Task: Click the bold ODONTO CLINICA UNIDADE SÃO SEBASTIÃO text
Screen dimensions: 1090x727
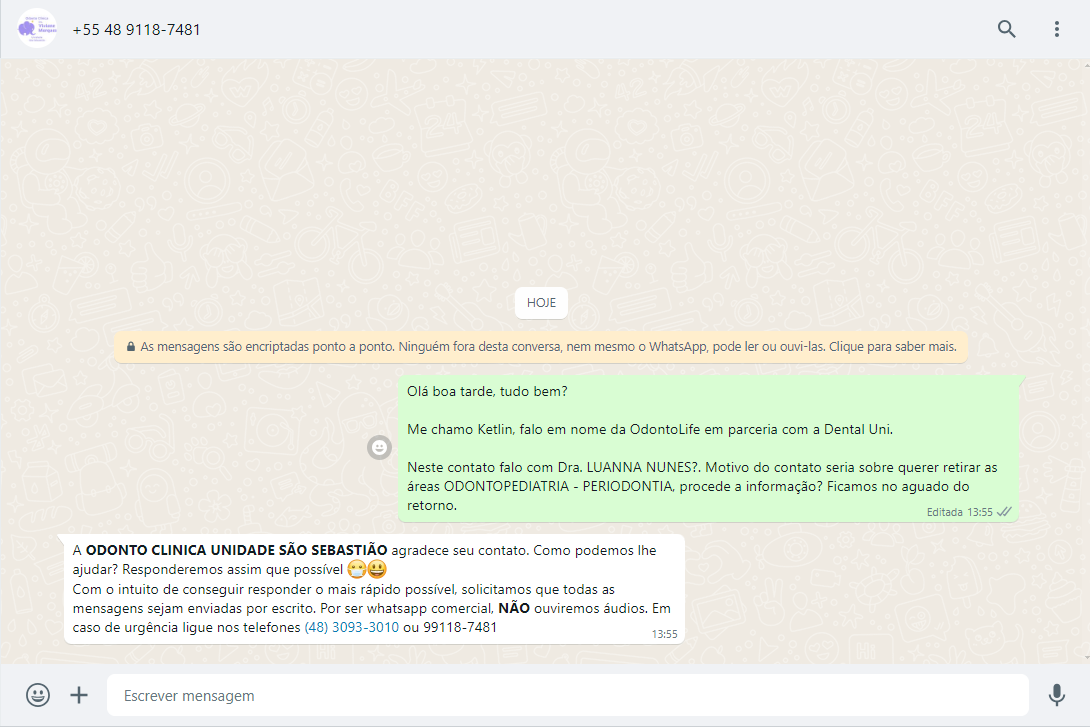Action: pyautogui.click(x=236, y=550)
